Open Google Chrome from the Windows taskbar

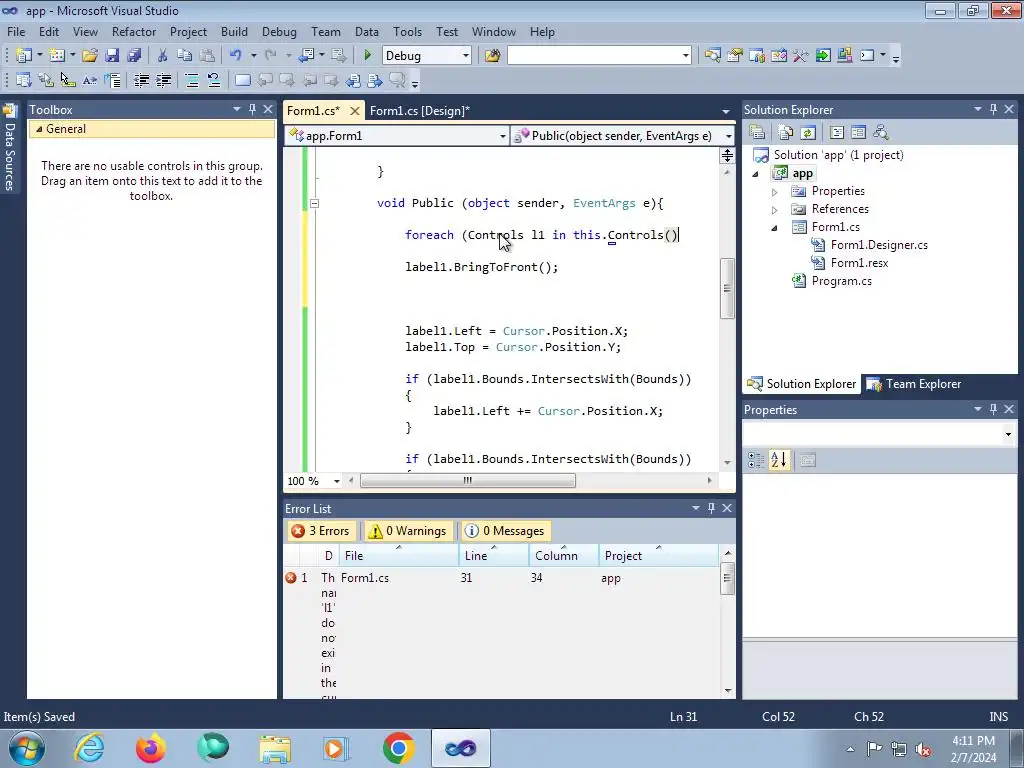[399, 748]
